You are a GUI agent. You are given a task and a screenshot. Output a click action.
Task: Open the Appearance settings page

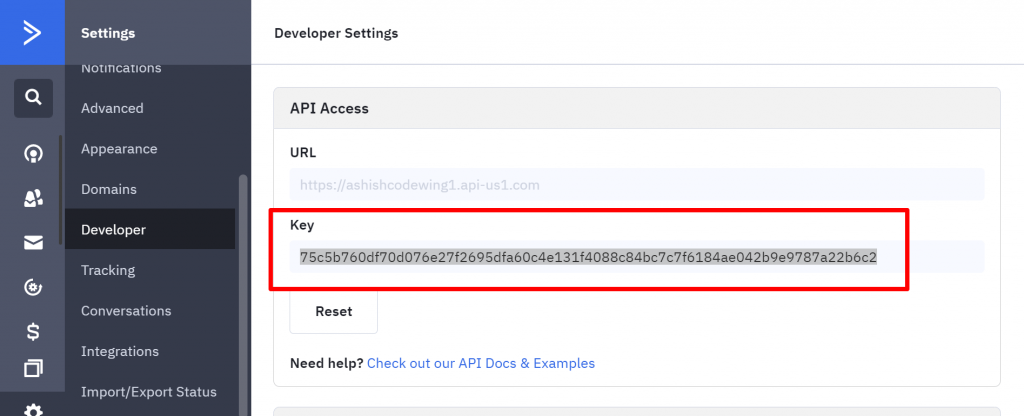(119, 149)
